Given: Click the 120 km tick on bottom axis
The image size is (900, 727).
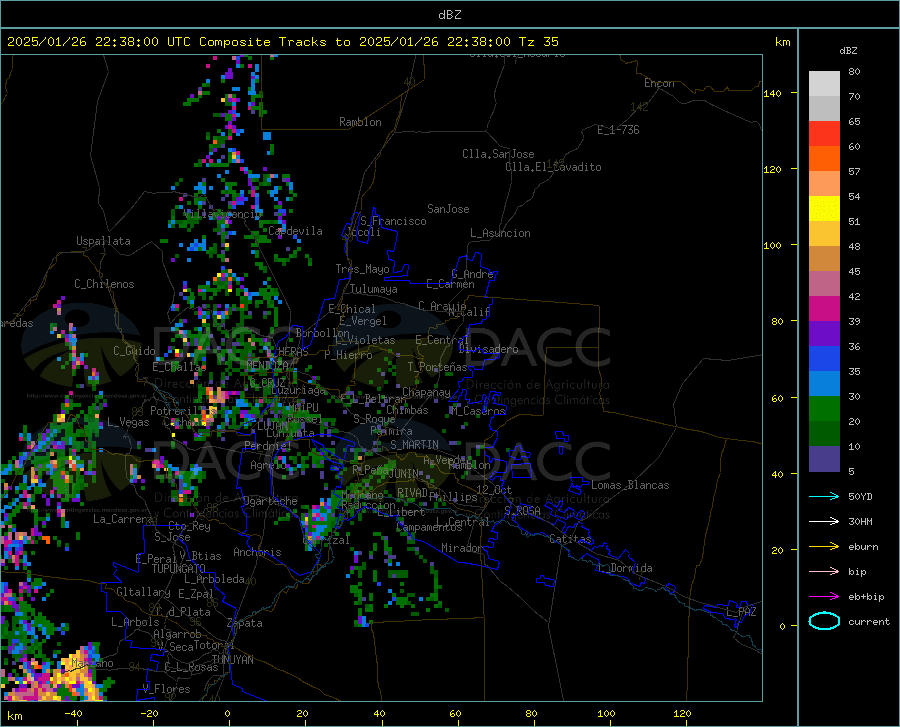Looking at the screenshot, I should [682, 713].
